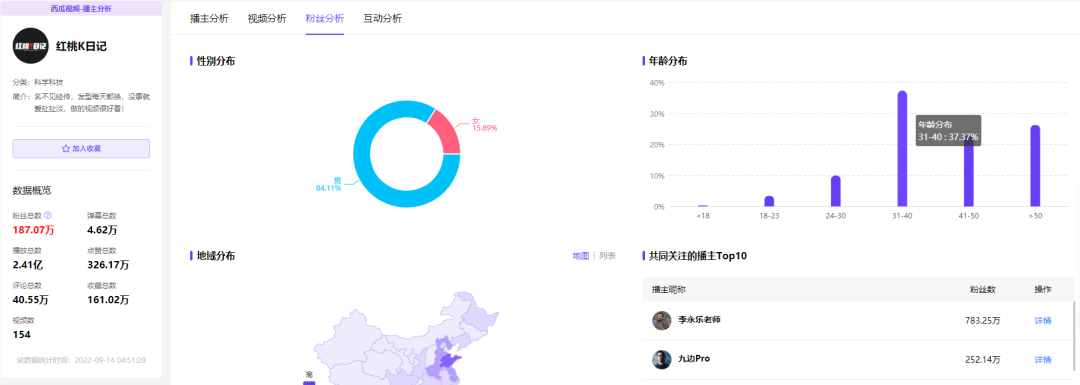Click the 粉丝数 column header

point(983,289)
